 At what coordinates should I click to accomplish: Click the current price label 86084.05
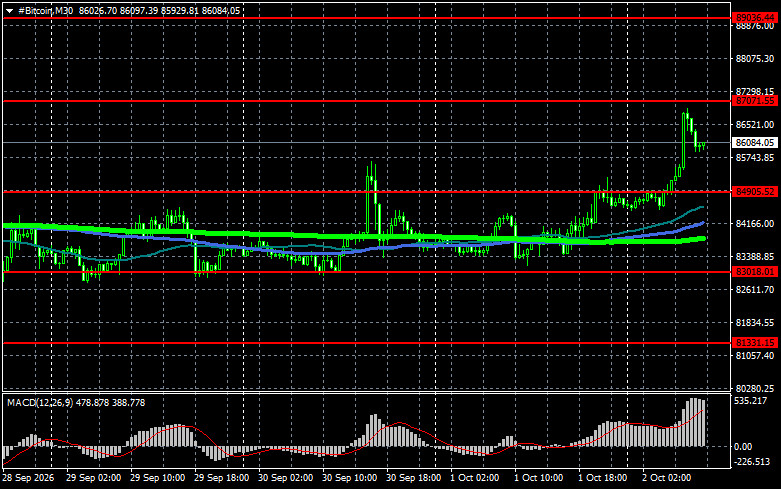[755, 143]
